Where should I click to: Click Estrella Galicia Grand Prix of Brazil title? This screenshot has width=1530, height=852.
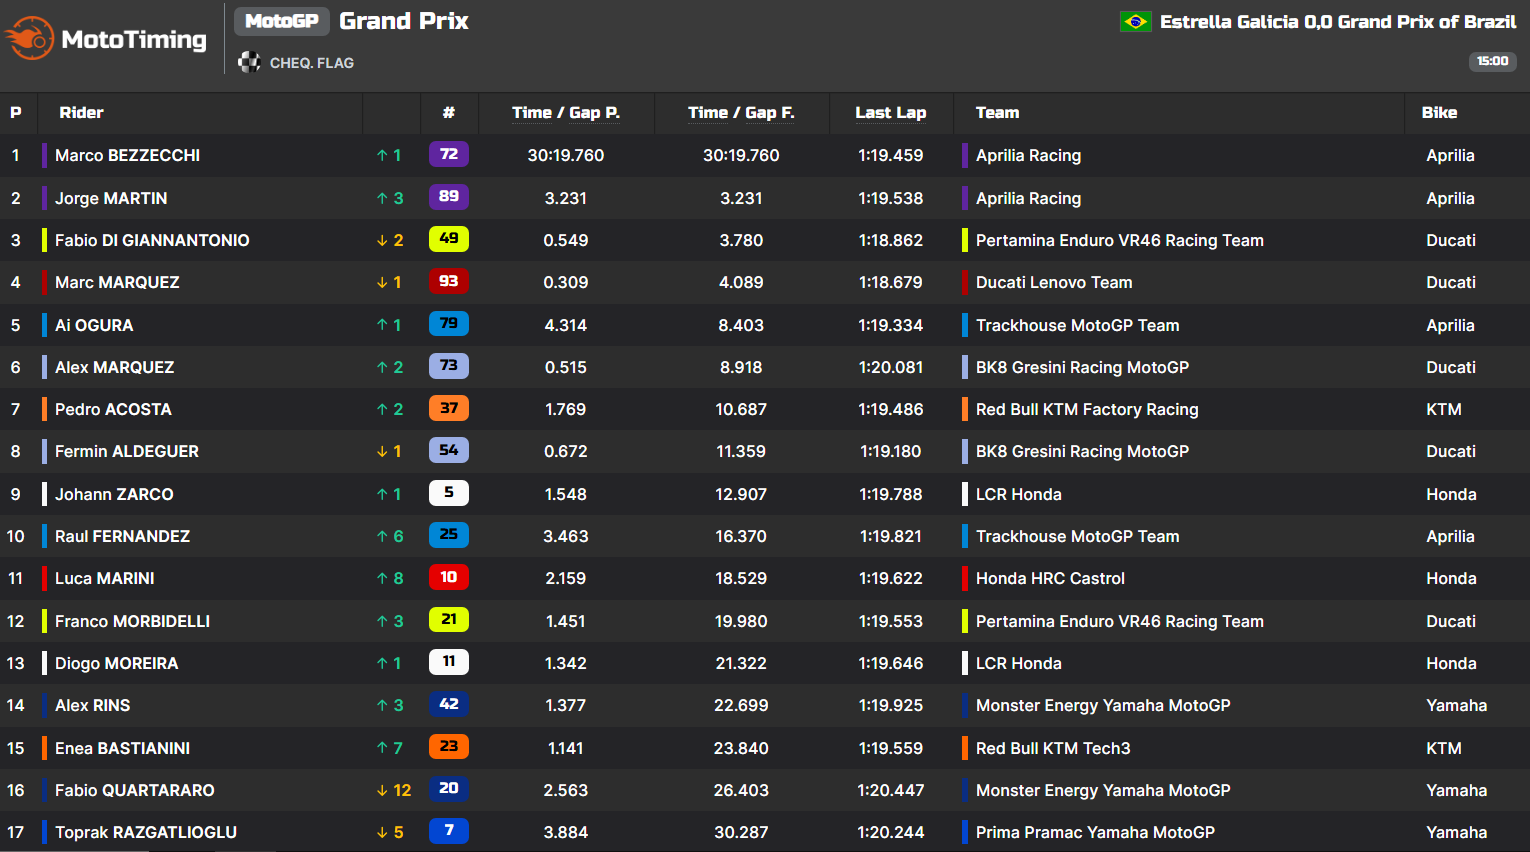click(x=1337, y=21)
